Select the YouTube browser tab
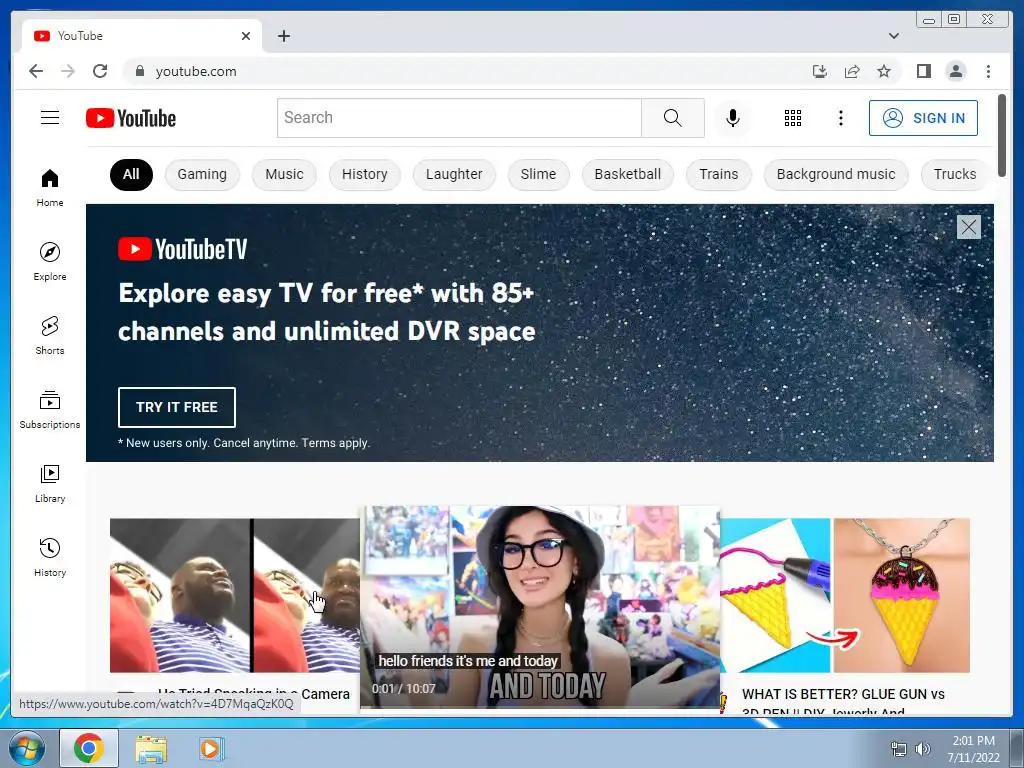Screen dimensions: 1024x768 pyautogui.click(x=142, y=36)
